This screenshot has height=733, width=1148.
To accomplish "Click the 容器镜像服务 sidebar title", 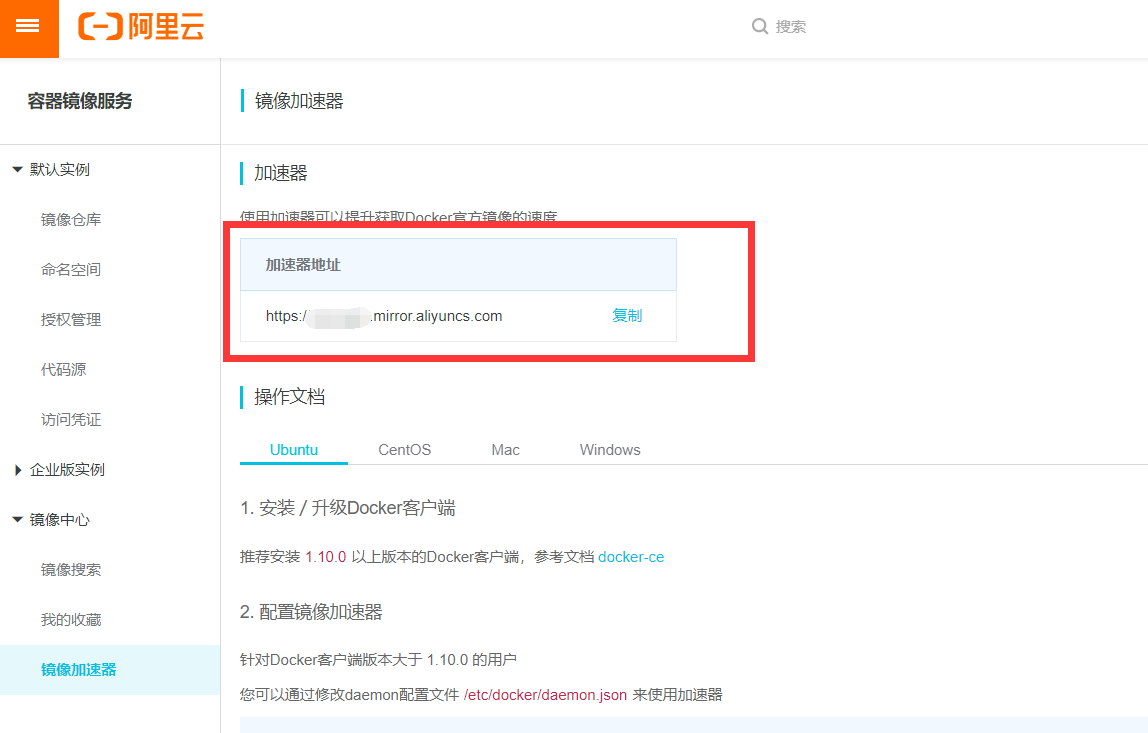I will (x=80, y=101).
